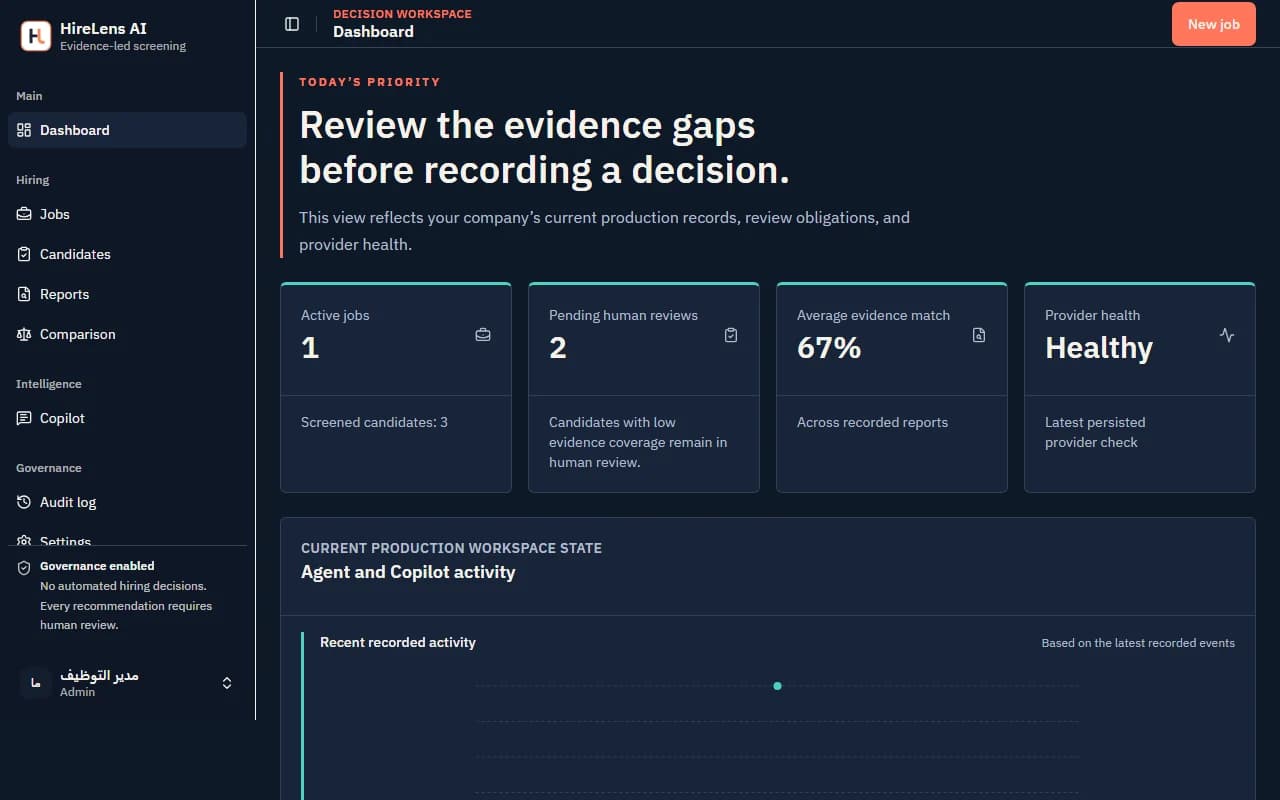The width and height of the screenshot is (1280, 800).
Task: Open the Pending human reviews card
Action: tap(644, 387)
